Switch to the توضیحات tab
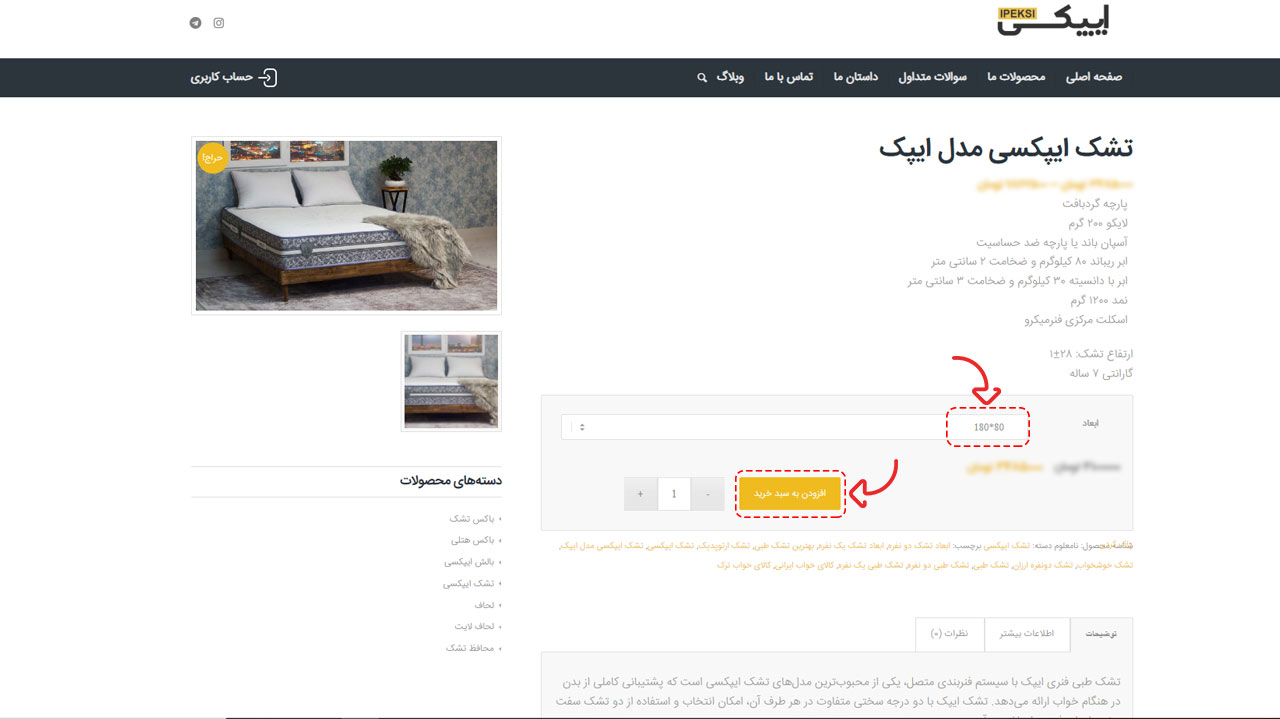 [x=1101, y=634]
